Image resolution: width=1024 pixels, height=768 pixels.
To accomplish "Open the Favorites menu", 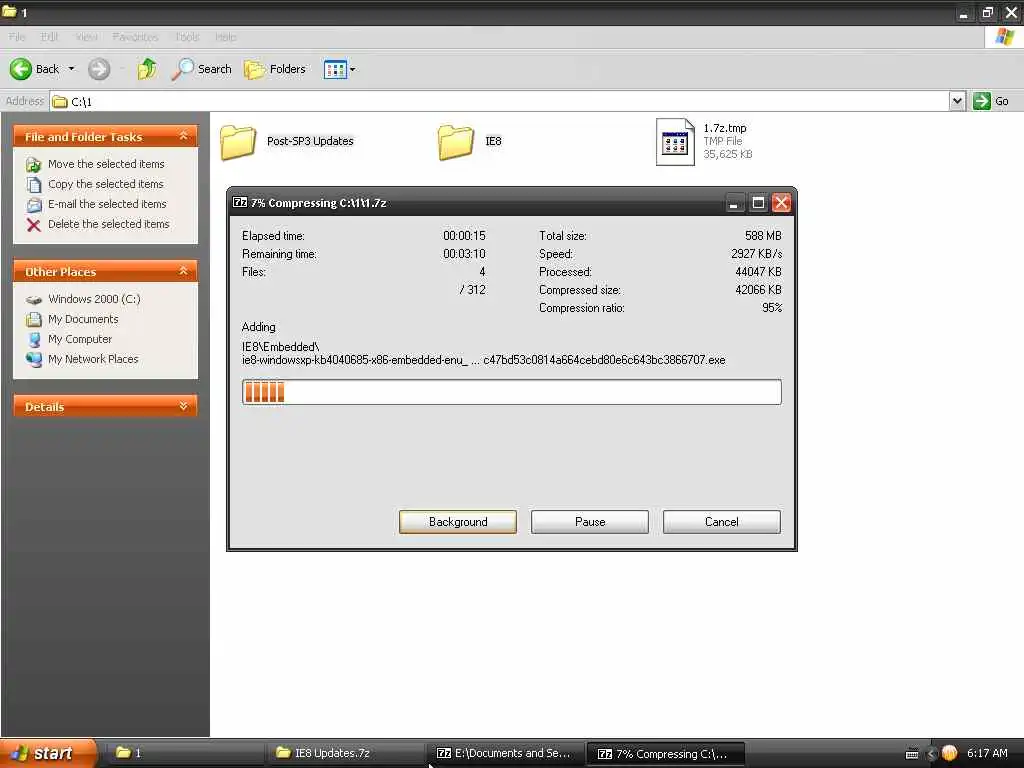I will tap(135, 37).
